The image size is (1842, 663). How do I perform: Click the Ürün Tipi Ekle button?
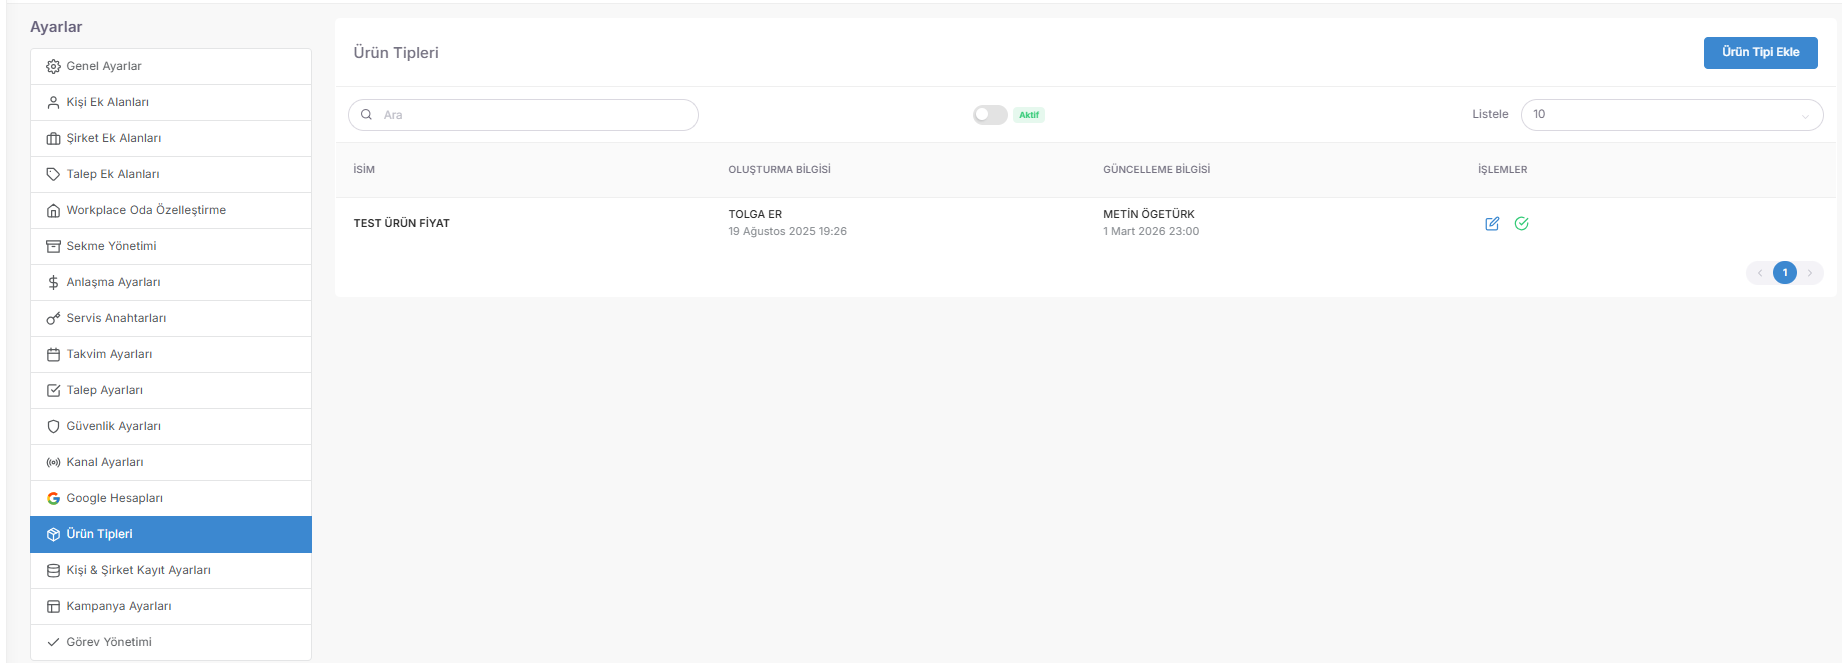[1760, 52]
